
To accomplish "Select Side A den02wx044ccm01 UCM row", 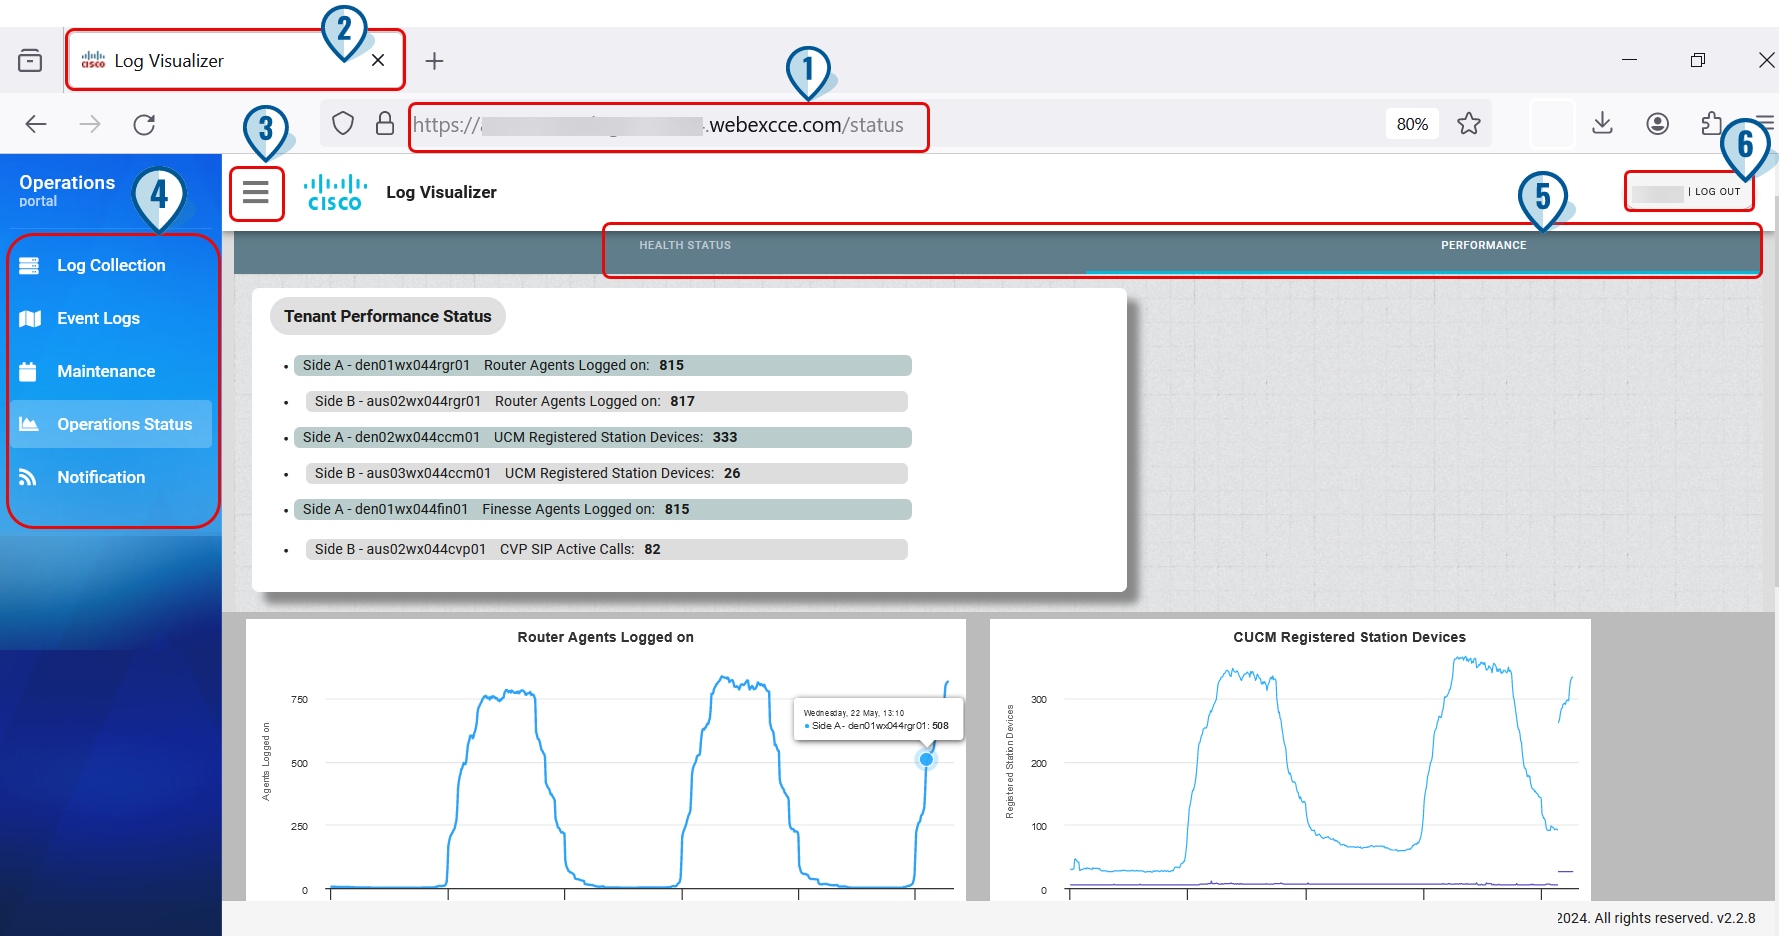I will coord(603,437).
